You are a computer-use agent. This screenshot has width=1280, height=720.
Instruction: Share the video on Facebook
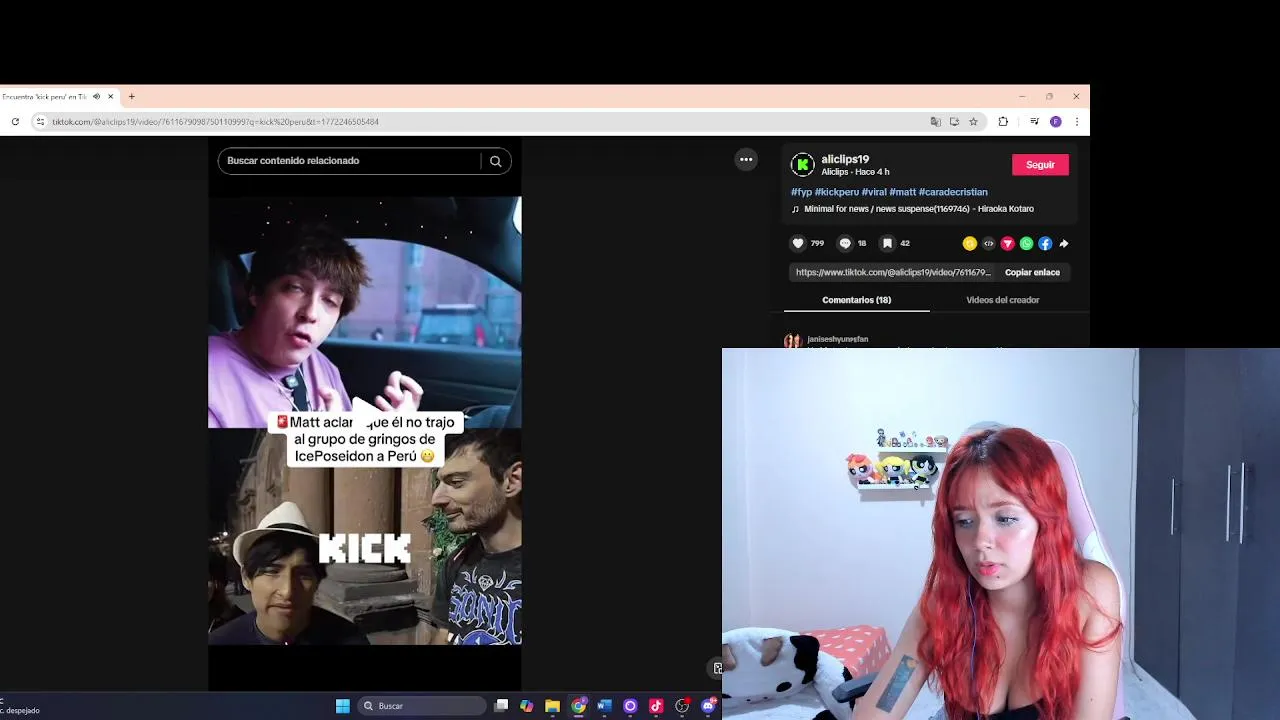pos(1045,243)
